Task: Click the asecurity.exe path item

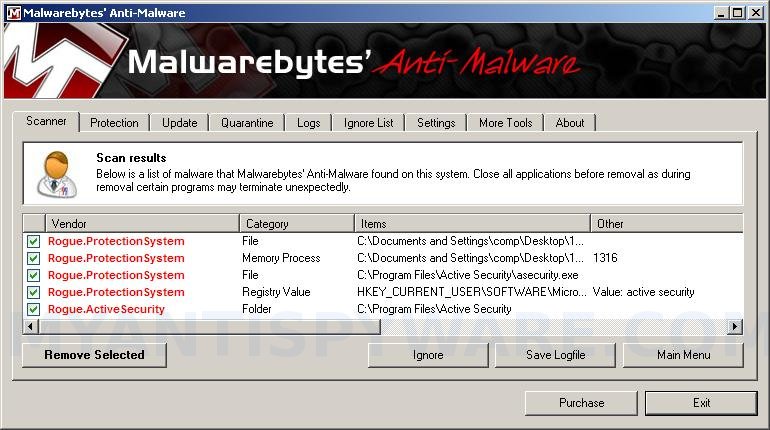Action: click(x=468, y=275)
